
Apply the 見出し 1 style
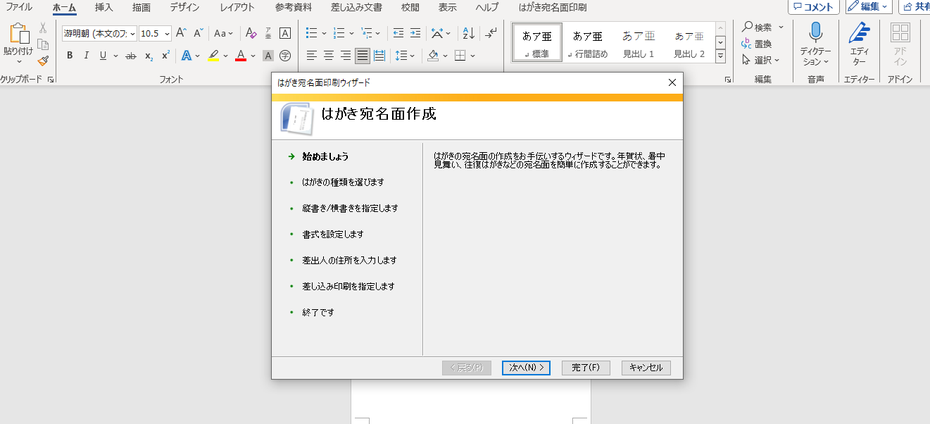click(x=638, y=43)
